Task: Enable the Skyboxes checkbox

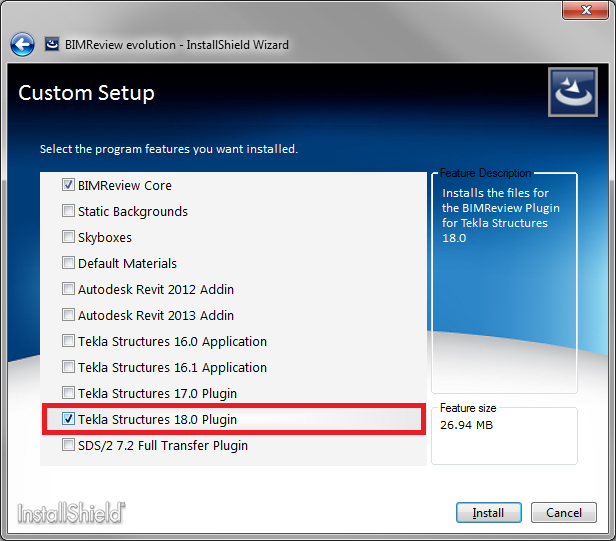Action: (x=68, y=237)
